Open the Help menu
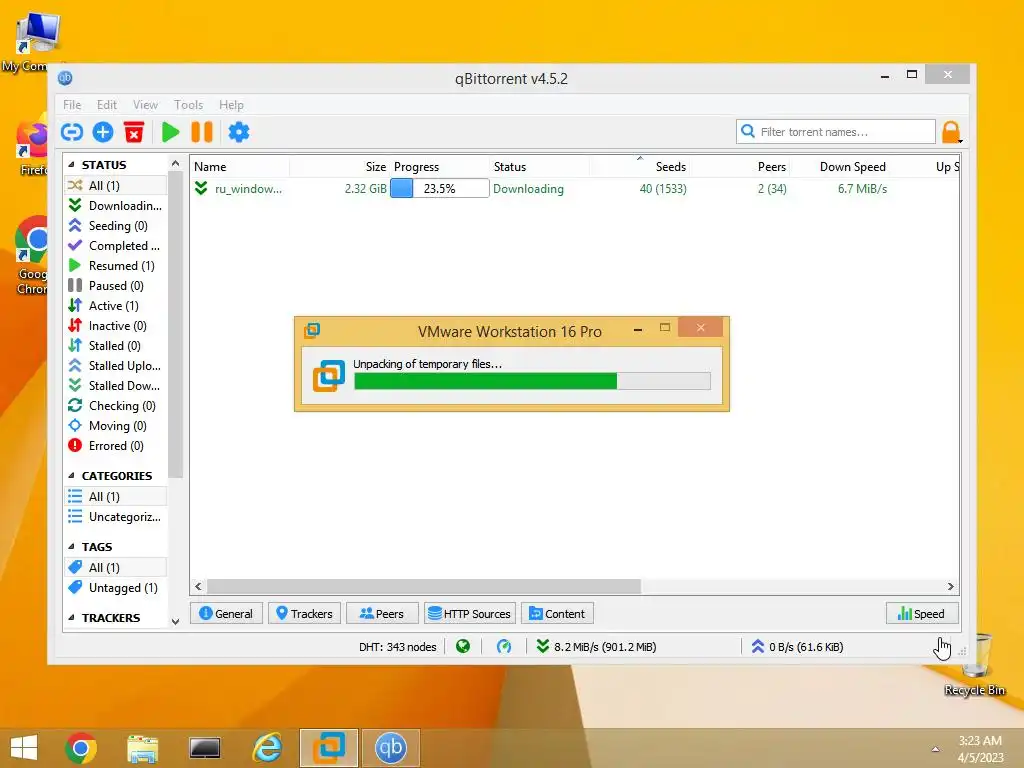 click(231, 104)
